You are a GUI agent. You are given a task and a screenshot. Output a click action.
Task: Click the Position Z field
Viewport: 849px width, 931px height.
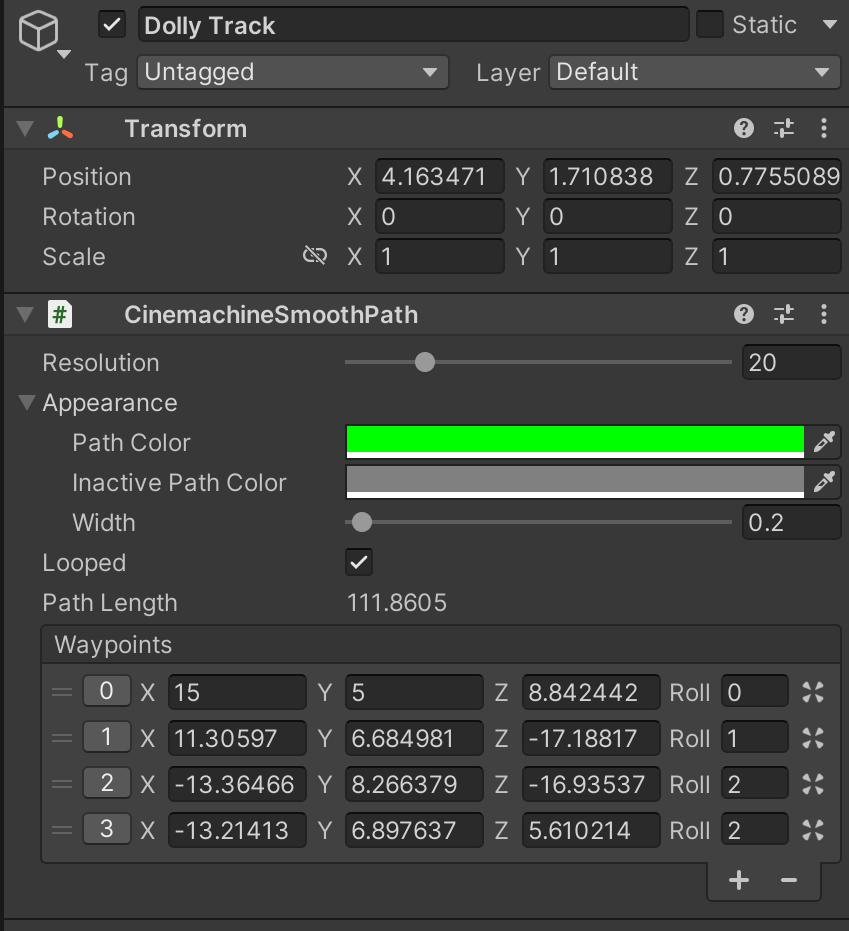[777, 176]
